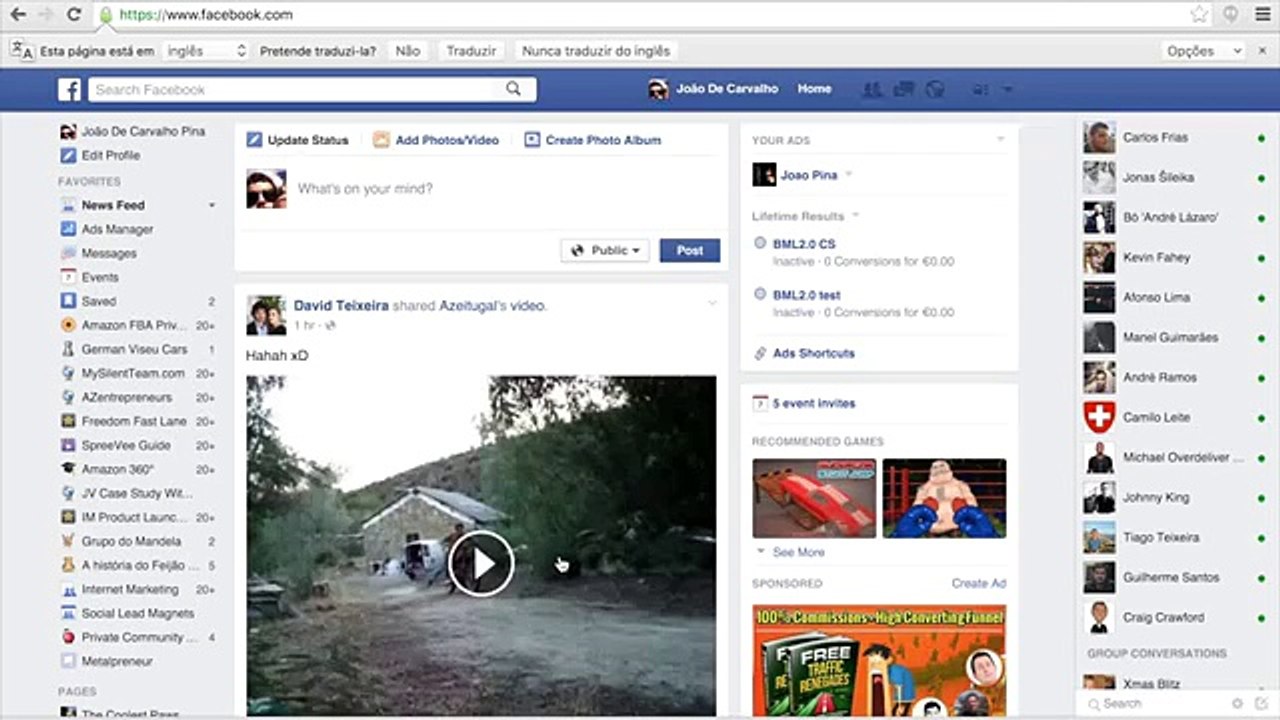This screenshot has height=720, width=1280.
Task: Open the Amazon 360° group
Action: (117, 469)
